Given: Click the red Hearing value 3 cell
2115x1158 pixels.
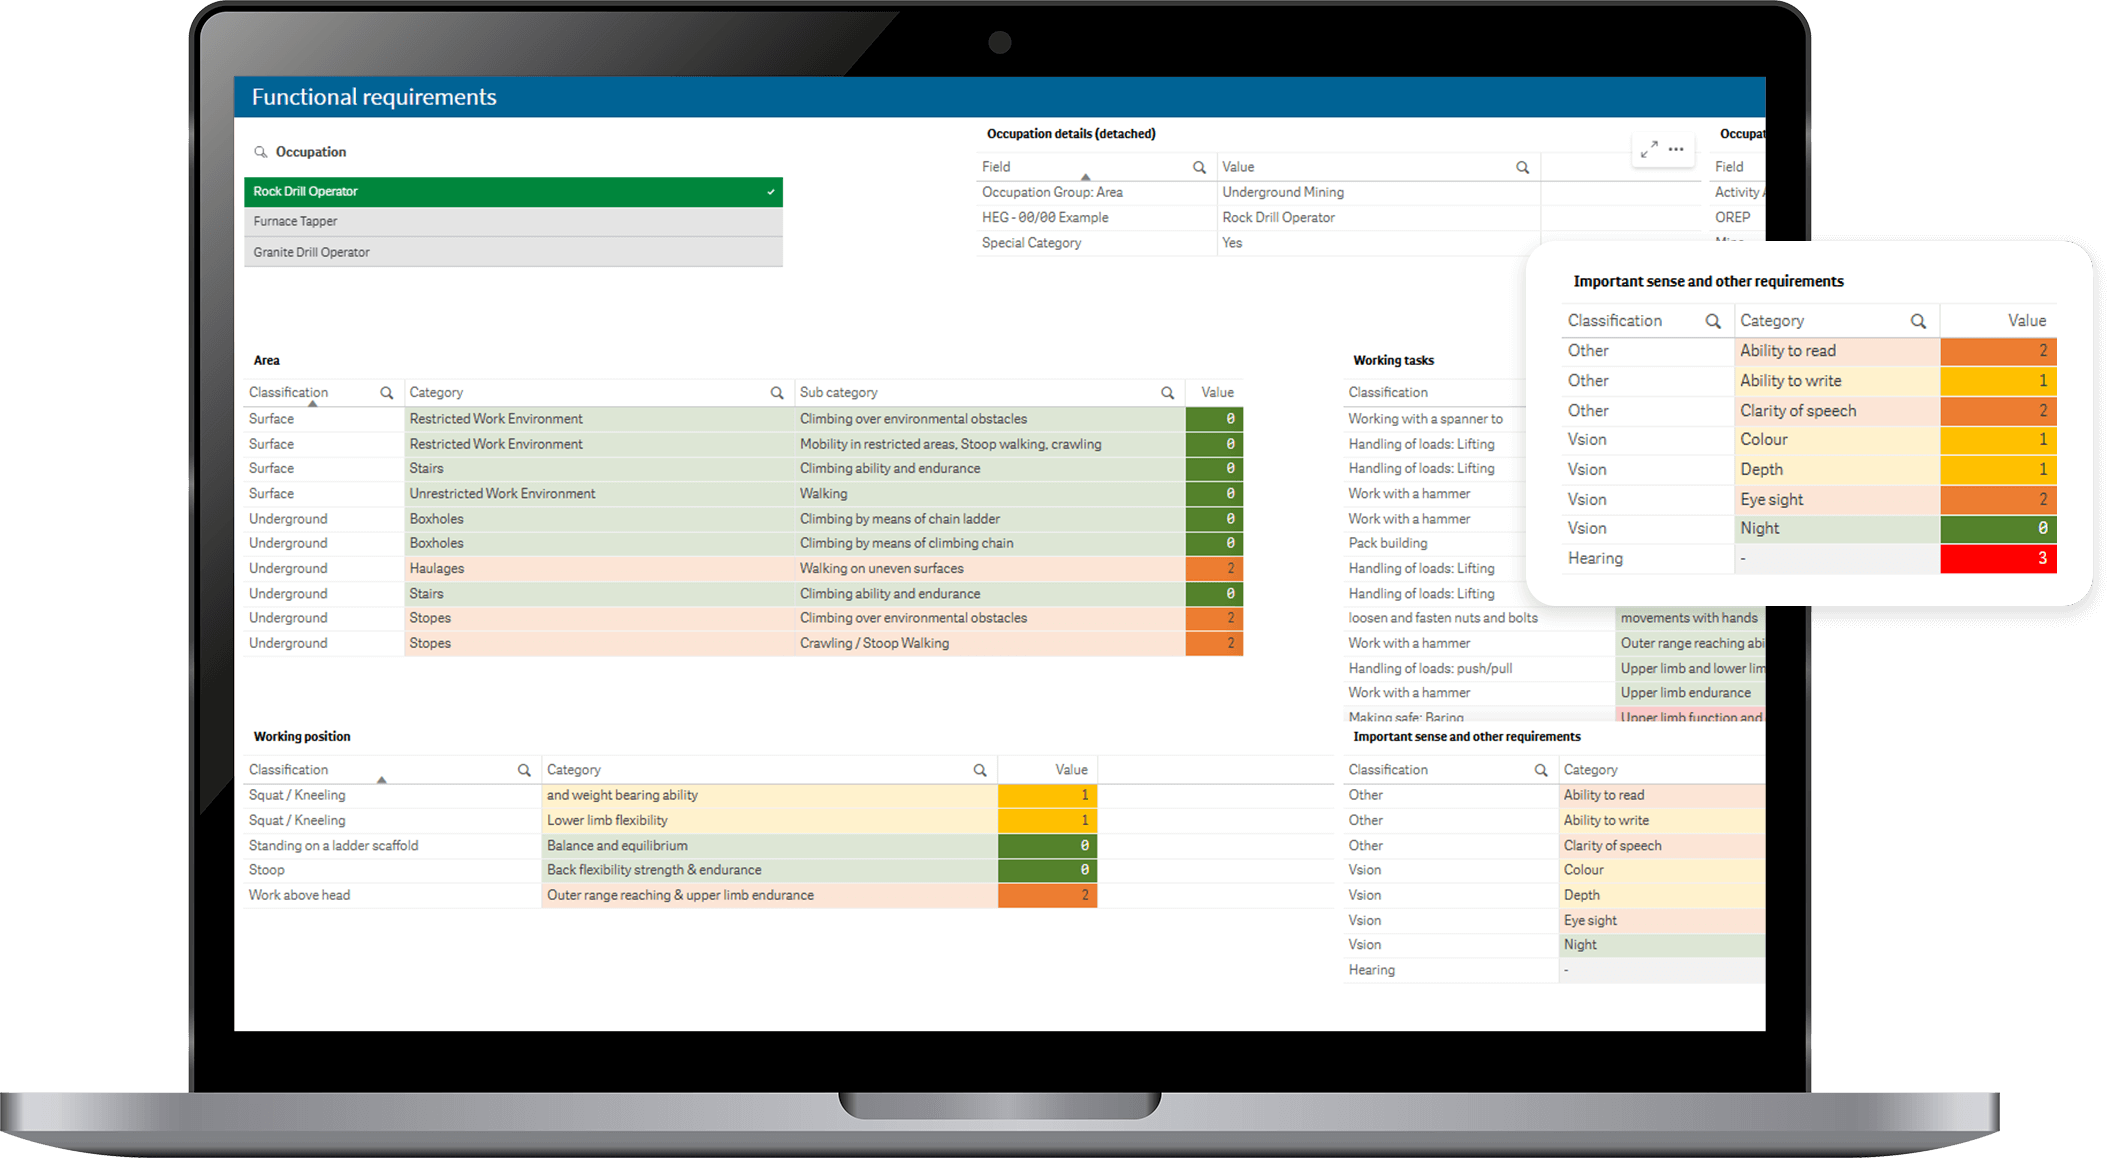Looking at the screenshot, I should coord(1997,558).
